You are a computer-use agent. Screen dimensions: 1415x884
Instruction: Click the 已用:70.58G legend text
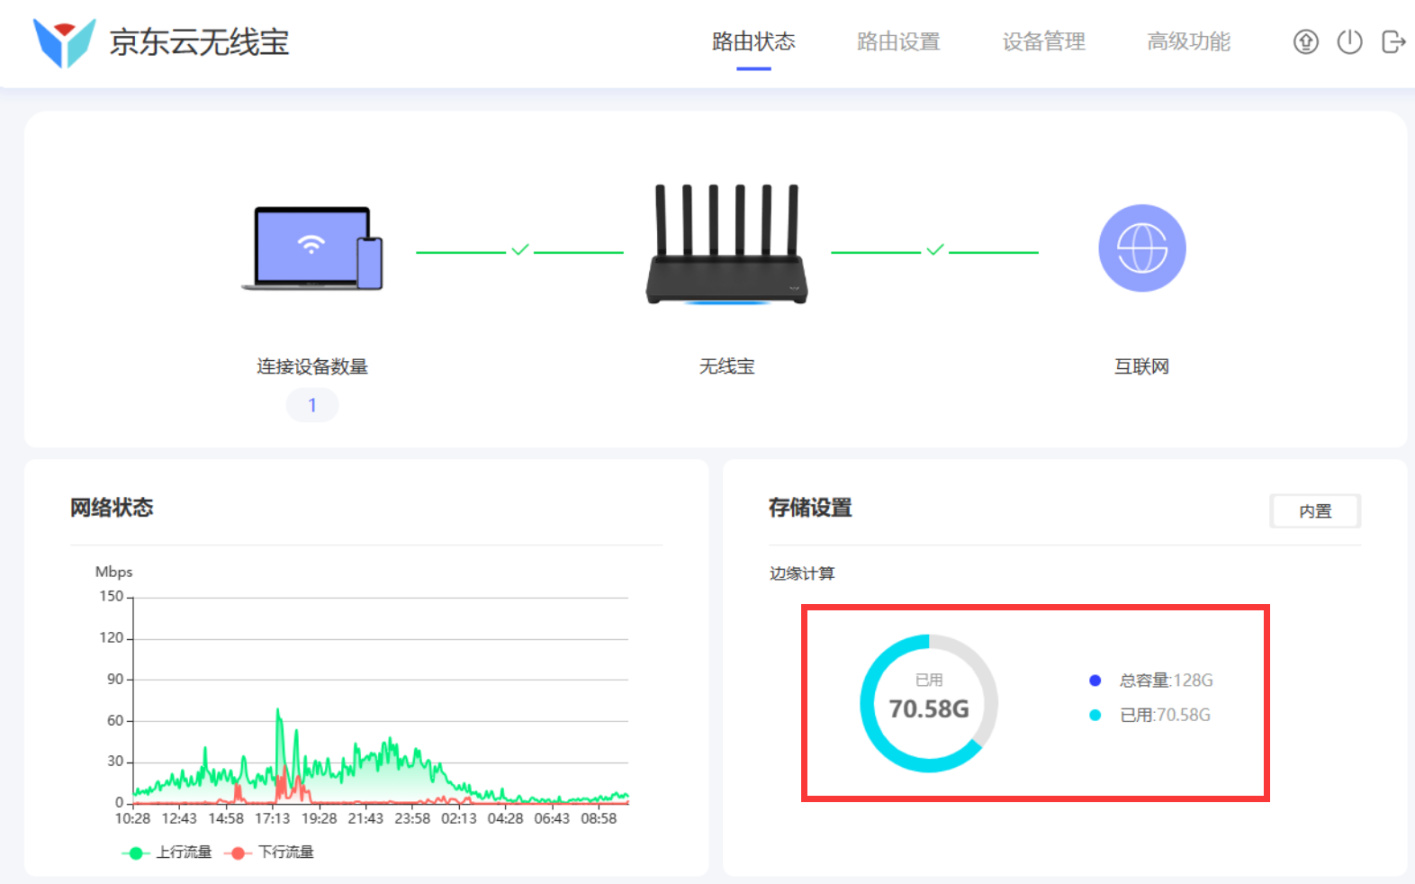[1165, 715]
